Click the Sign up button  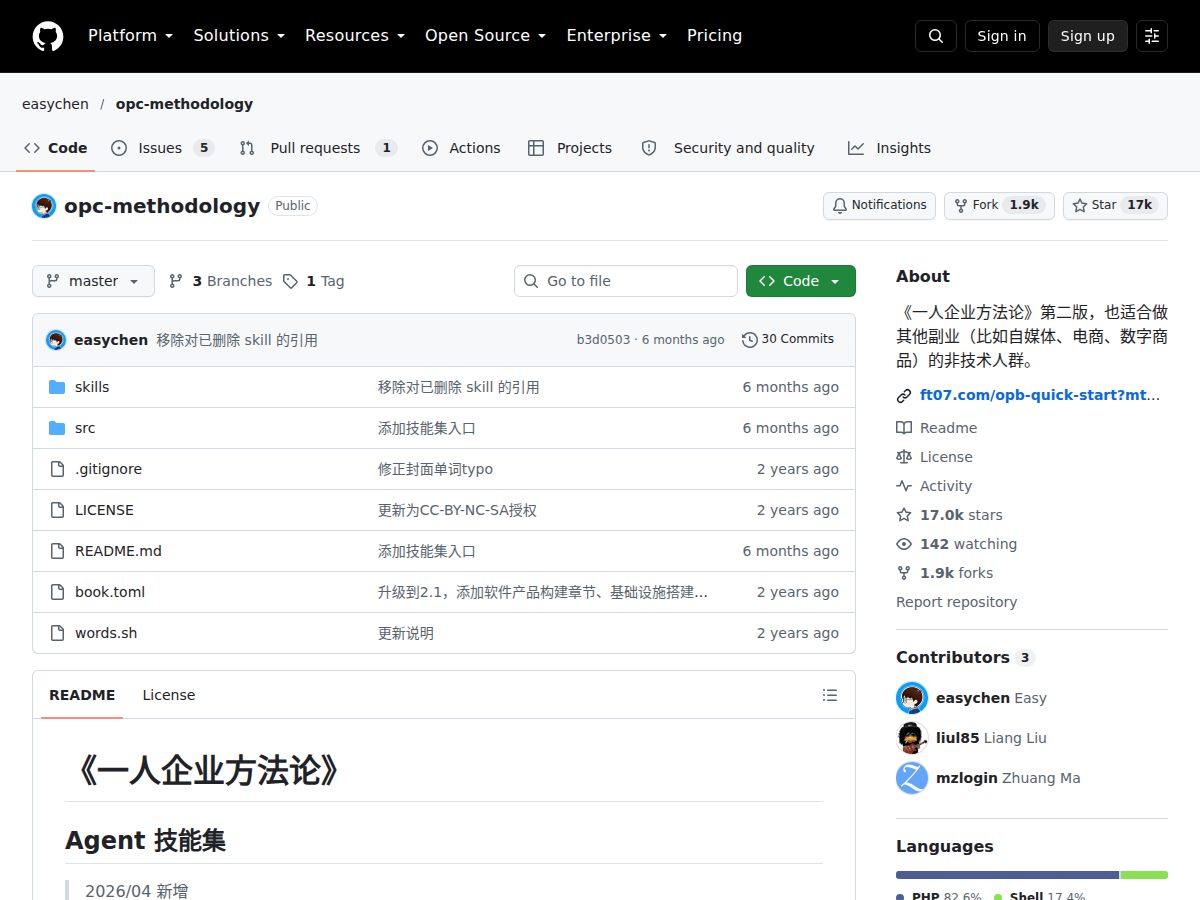click(x=1088, y=36)
